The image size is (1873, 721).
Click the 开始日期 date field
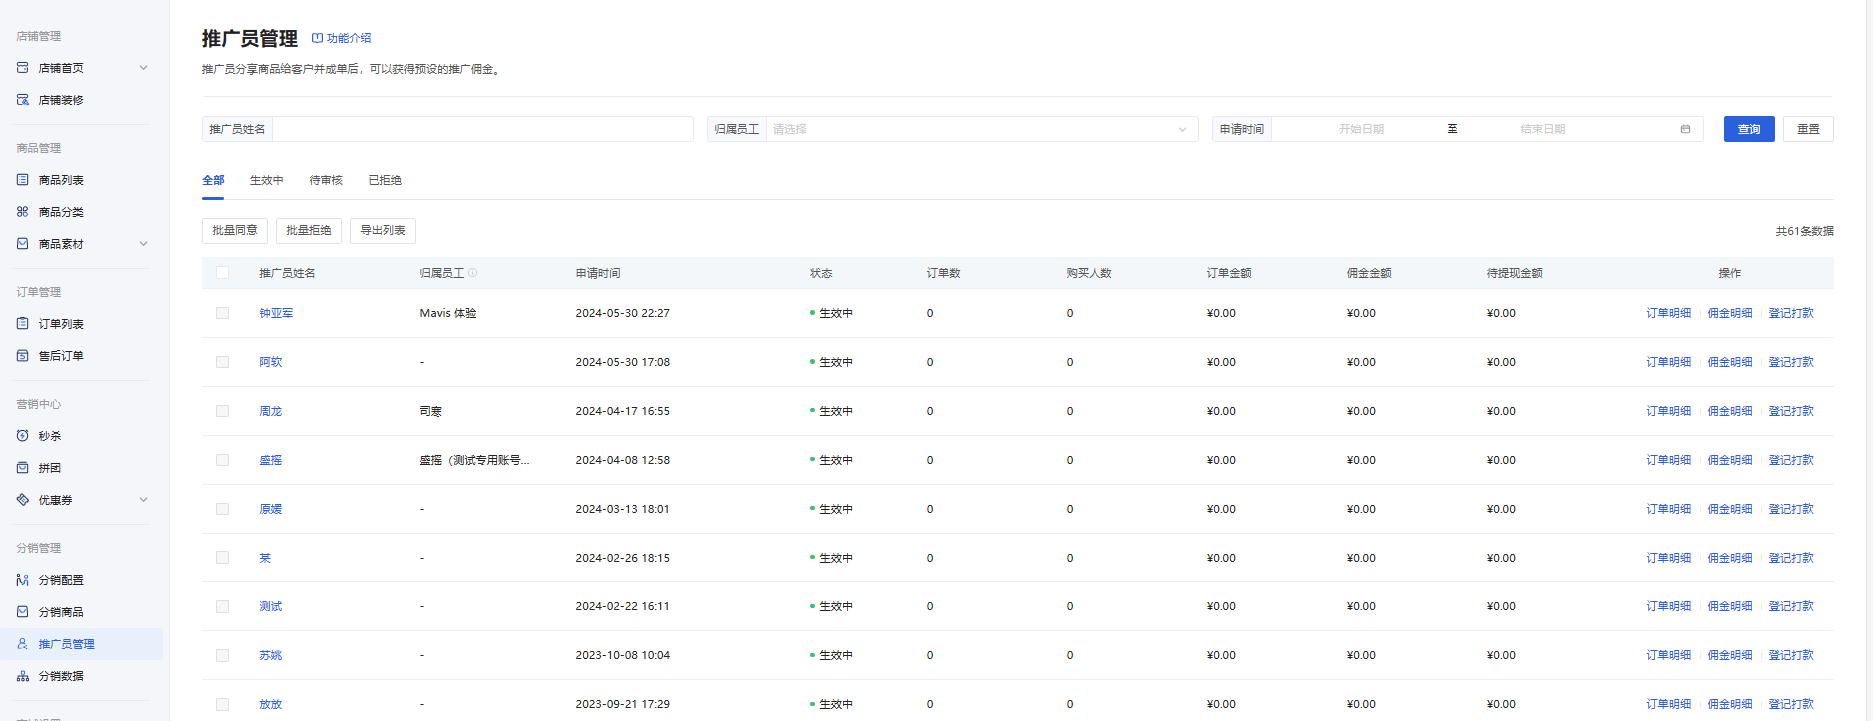[x=1361, y=129]
